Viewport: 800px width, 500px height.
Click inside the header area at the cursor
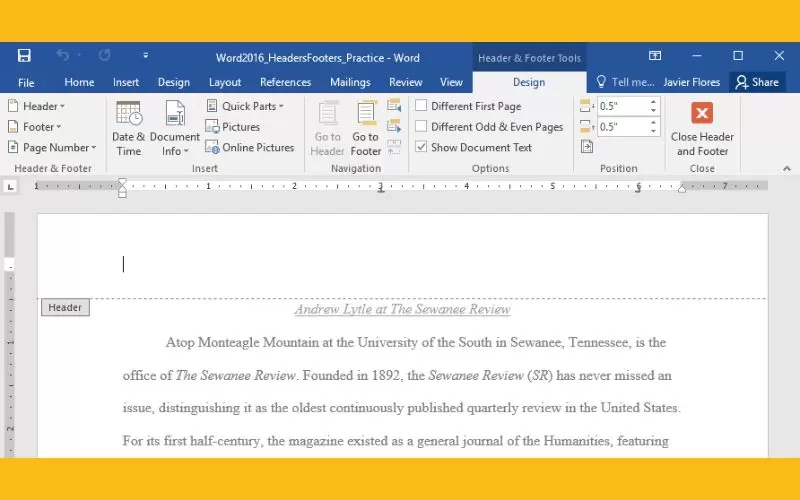(123, 264)
